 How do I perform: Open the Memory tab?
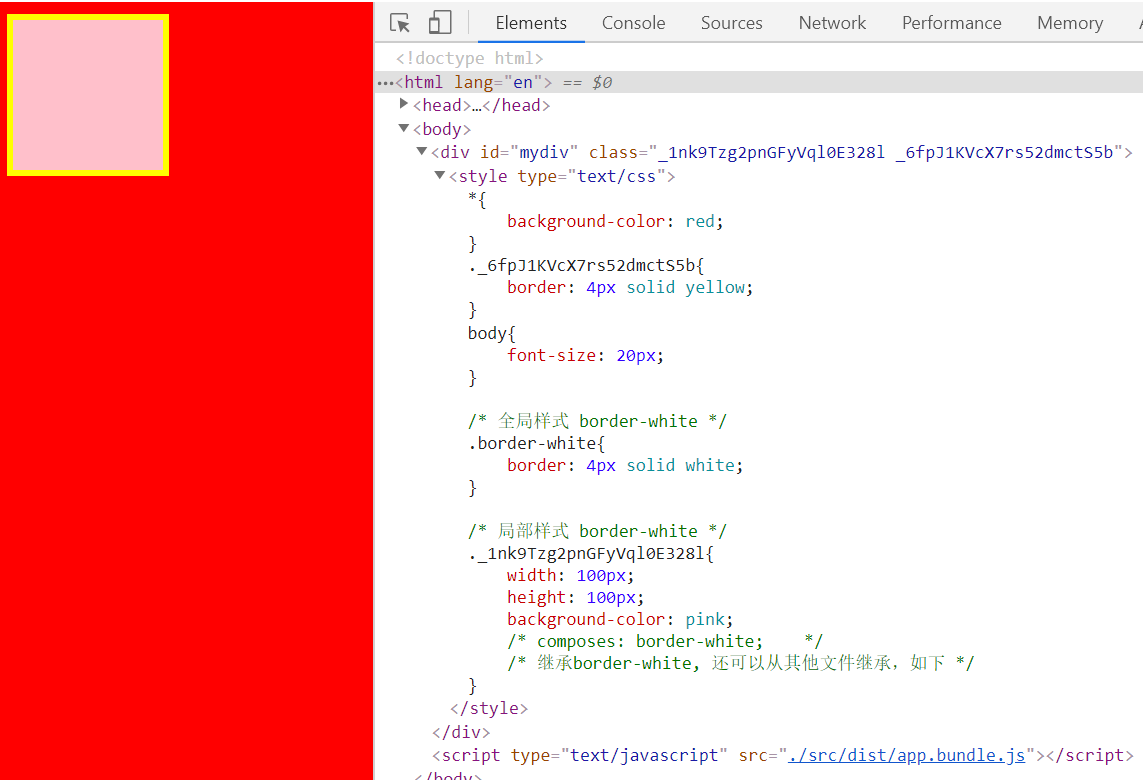(1069, 23)
